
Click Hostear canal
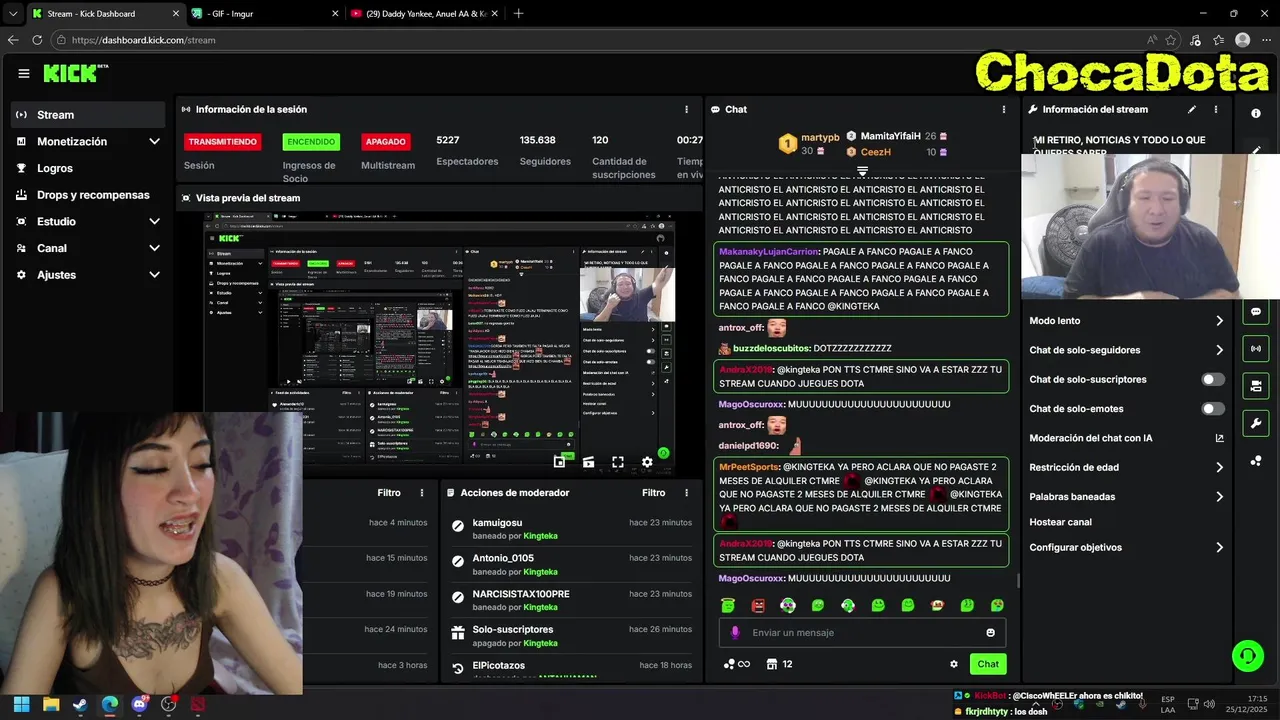click(x=1060, y=522)
